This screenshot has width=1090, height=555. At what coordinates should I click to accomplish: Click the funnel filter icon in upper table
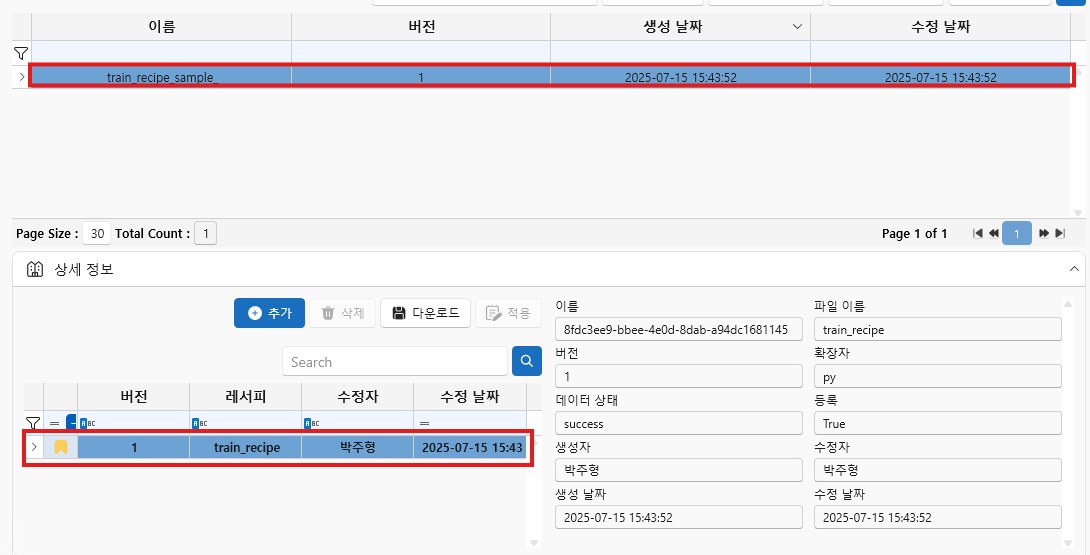[20, 53]
